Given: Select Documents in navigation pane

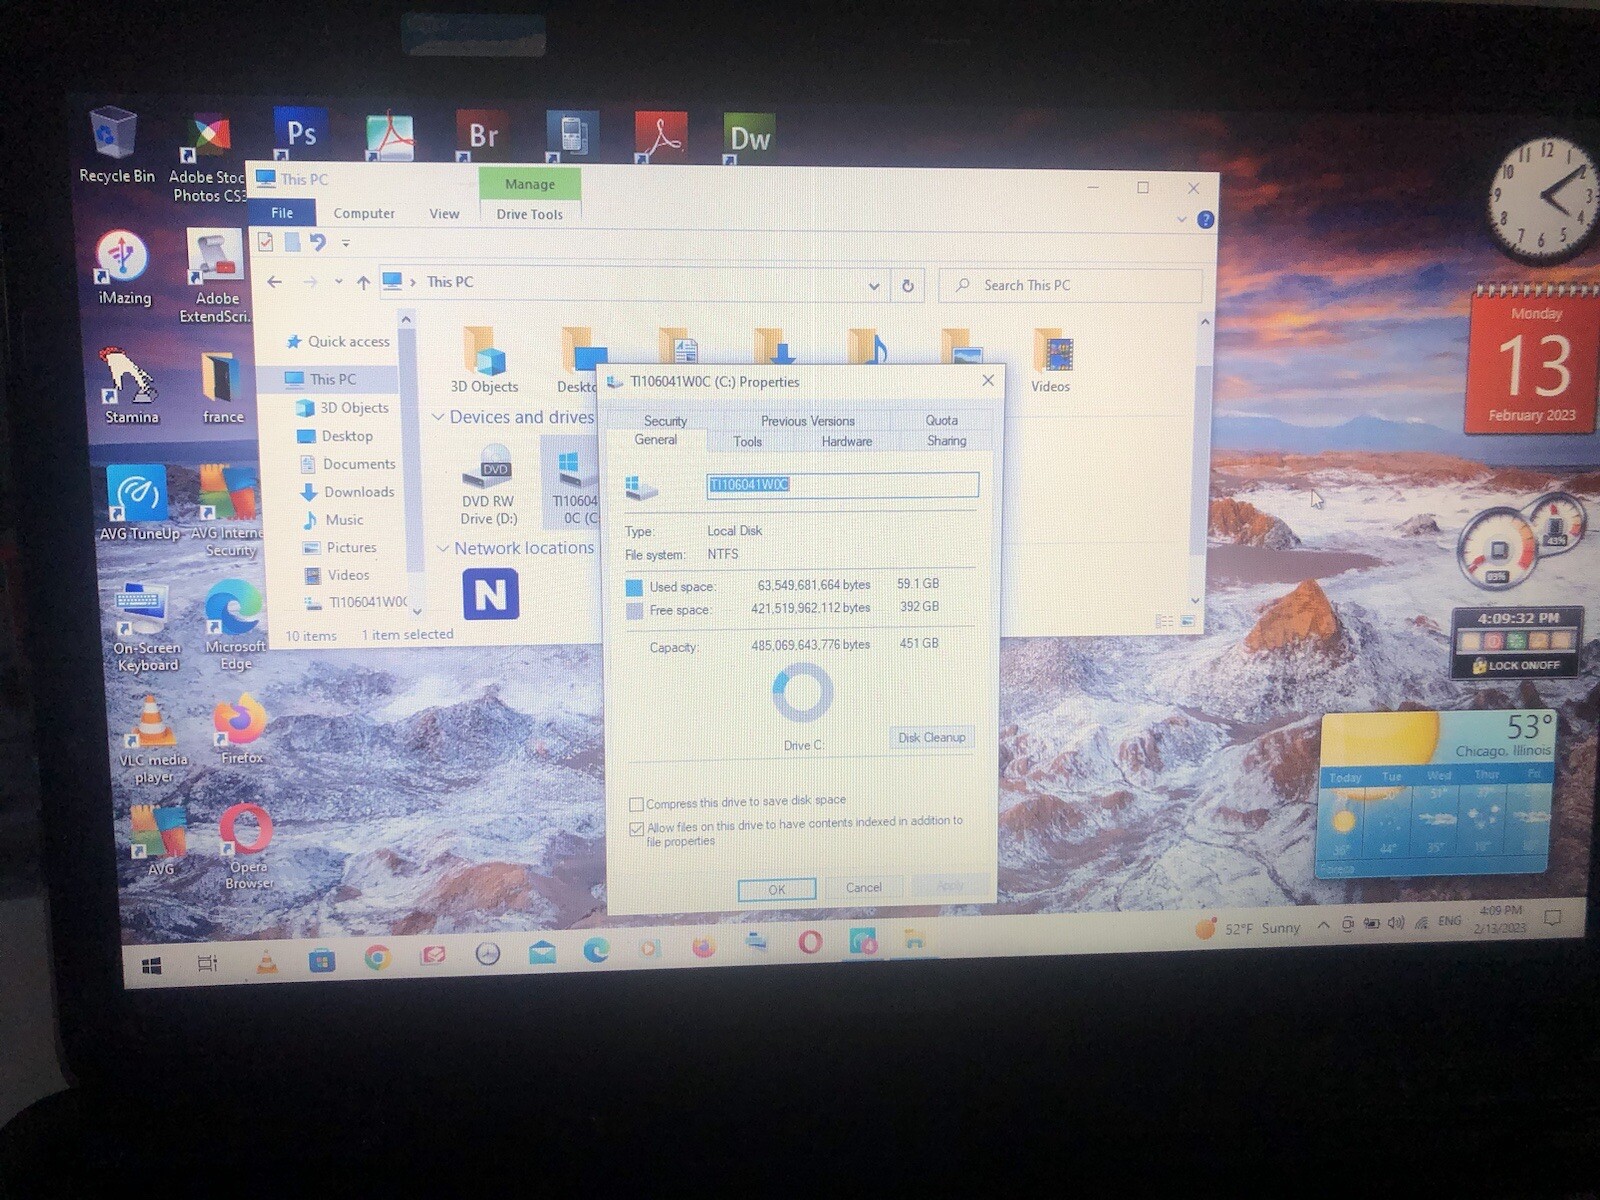Looking at the screenshot, I should pyautogui.click(x=348, y=464).
